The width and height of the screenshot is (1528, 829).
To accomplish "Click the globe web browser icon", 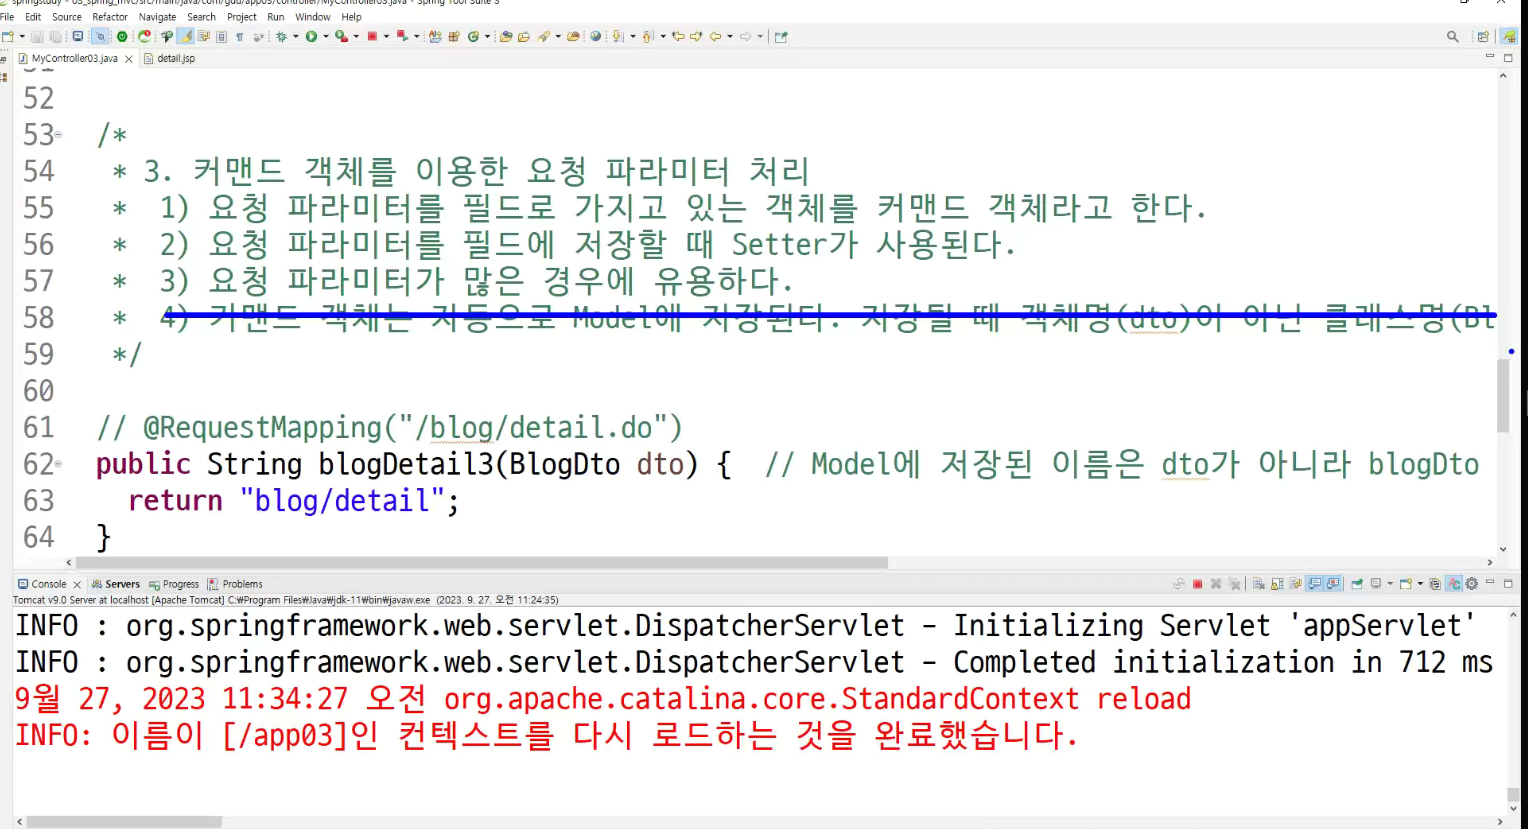I will [x=595, y=36].
